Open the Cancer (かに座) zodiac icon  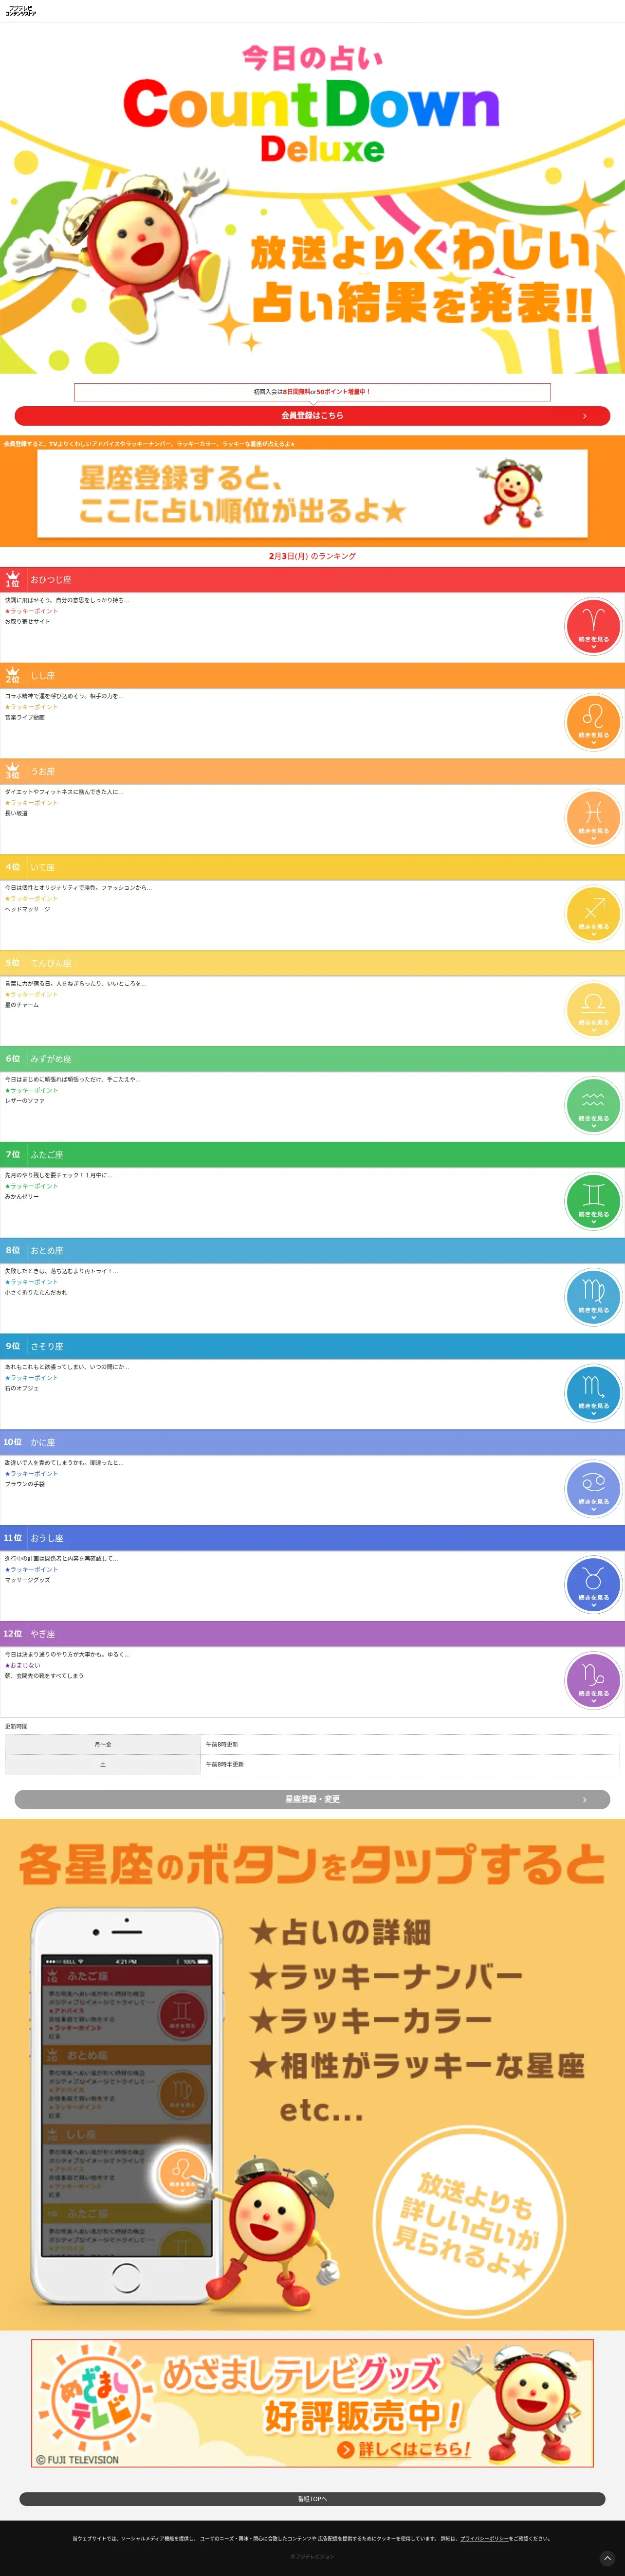tap(593, 1490)
